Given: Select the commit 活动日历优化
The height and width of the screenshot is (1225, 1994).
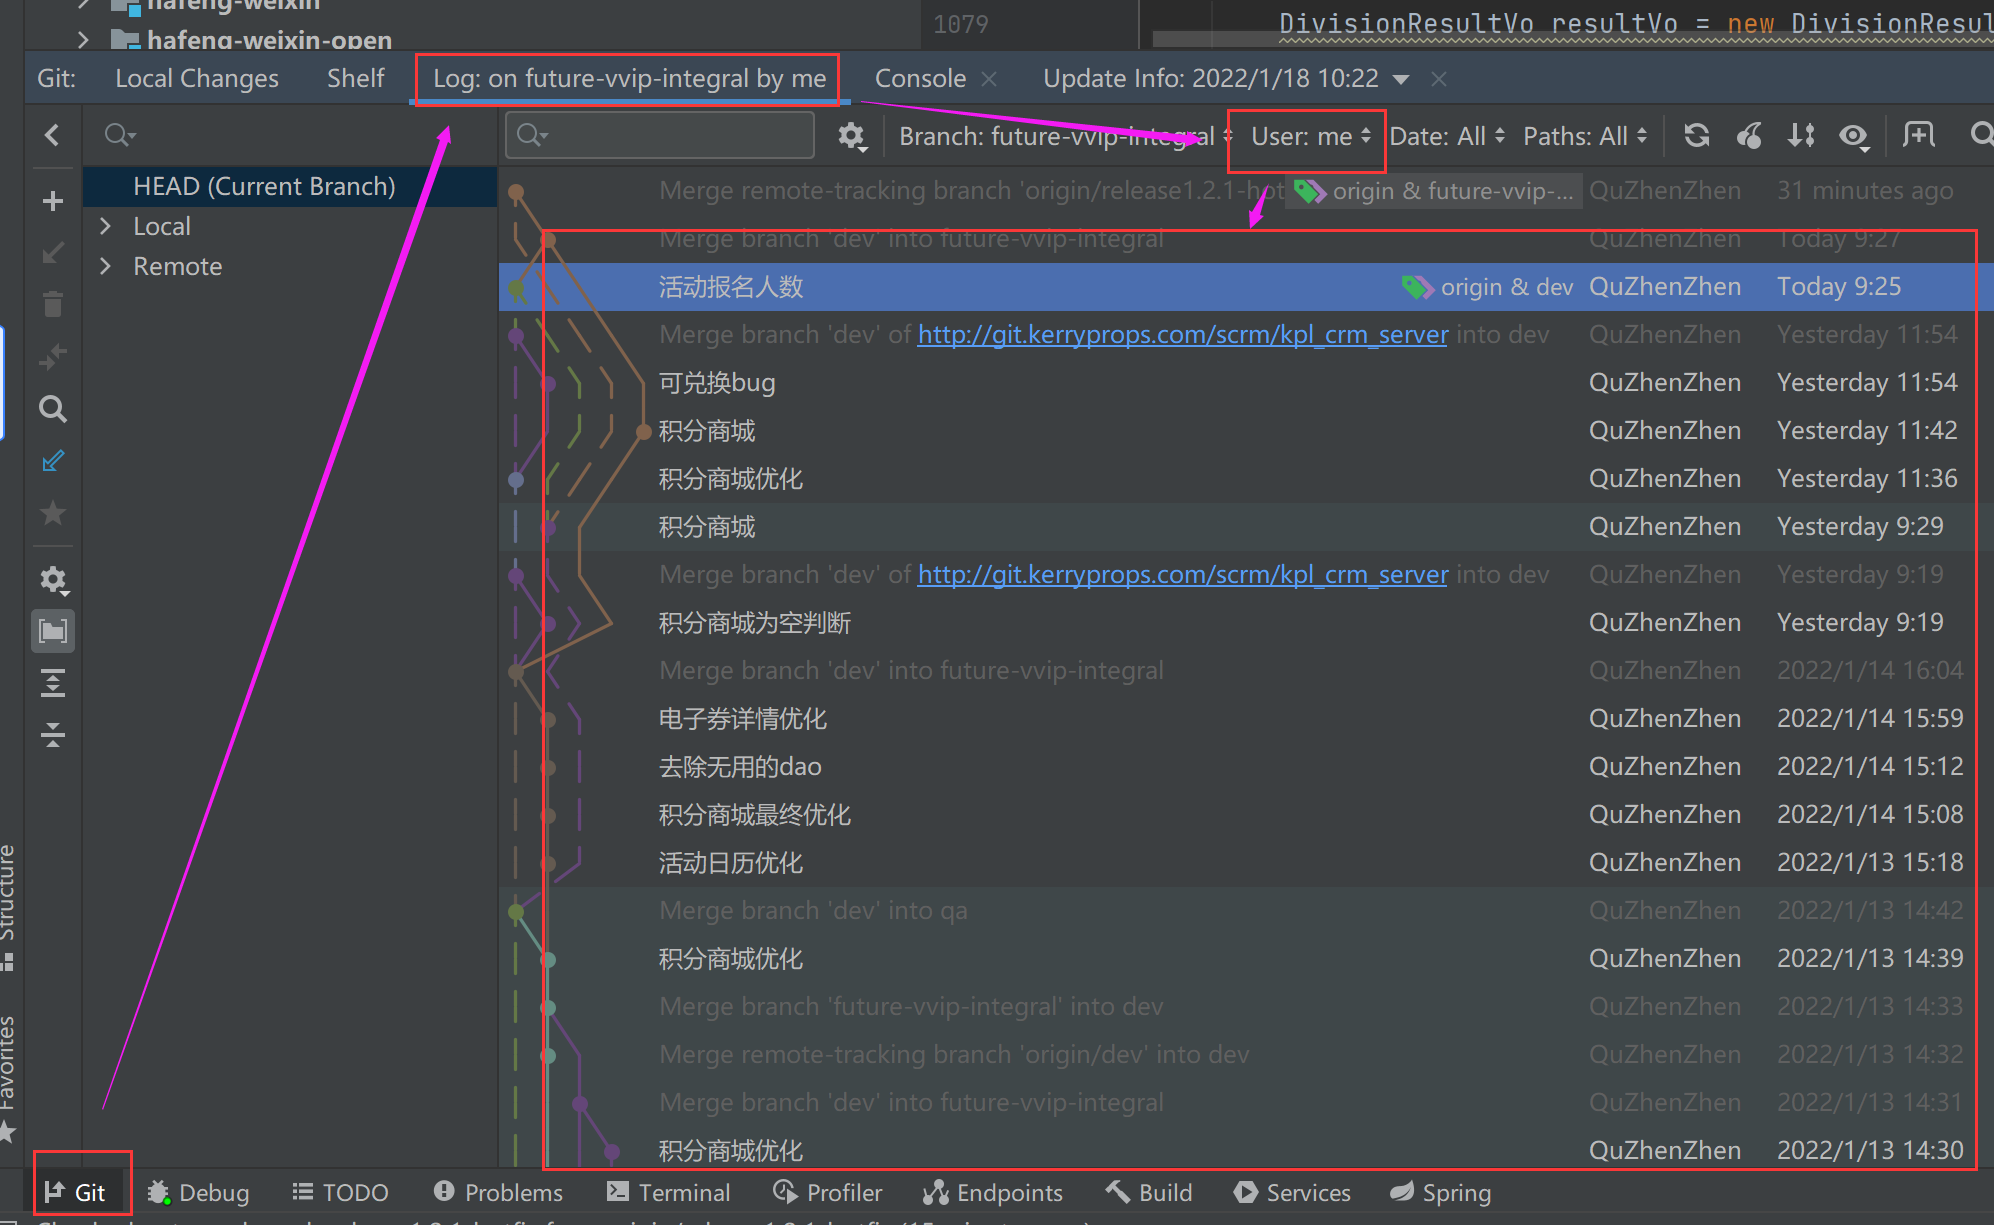Looking at the screenshot, I should 1246,863.
